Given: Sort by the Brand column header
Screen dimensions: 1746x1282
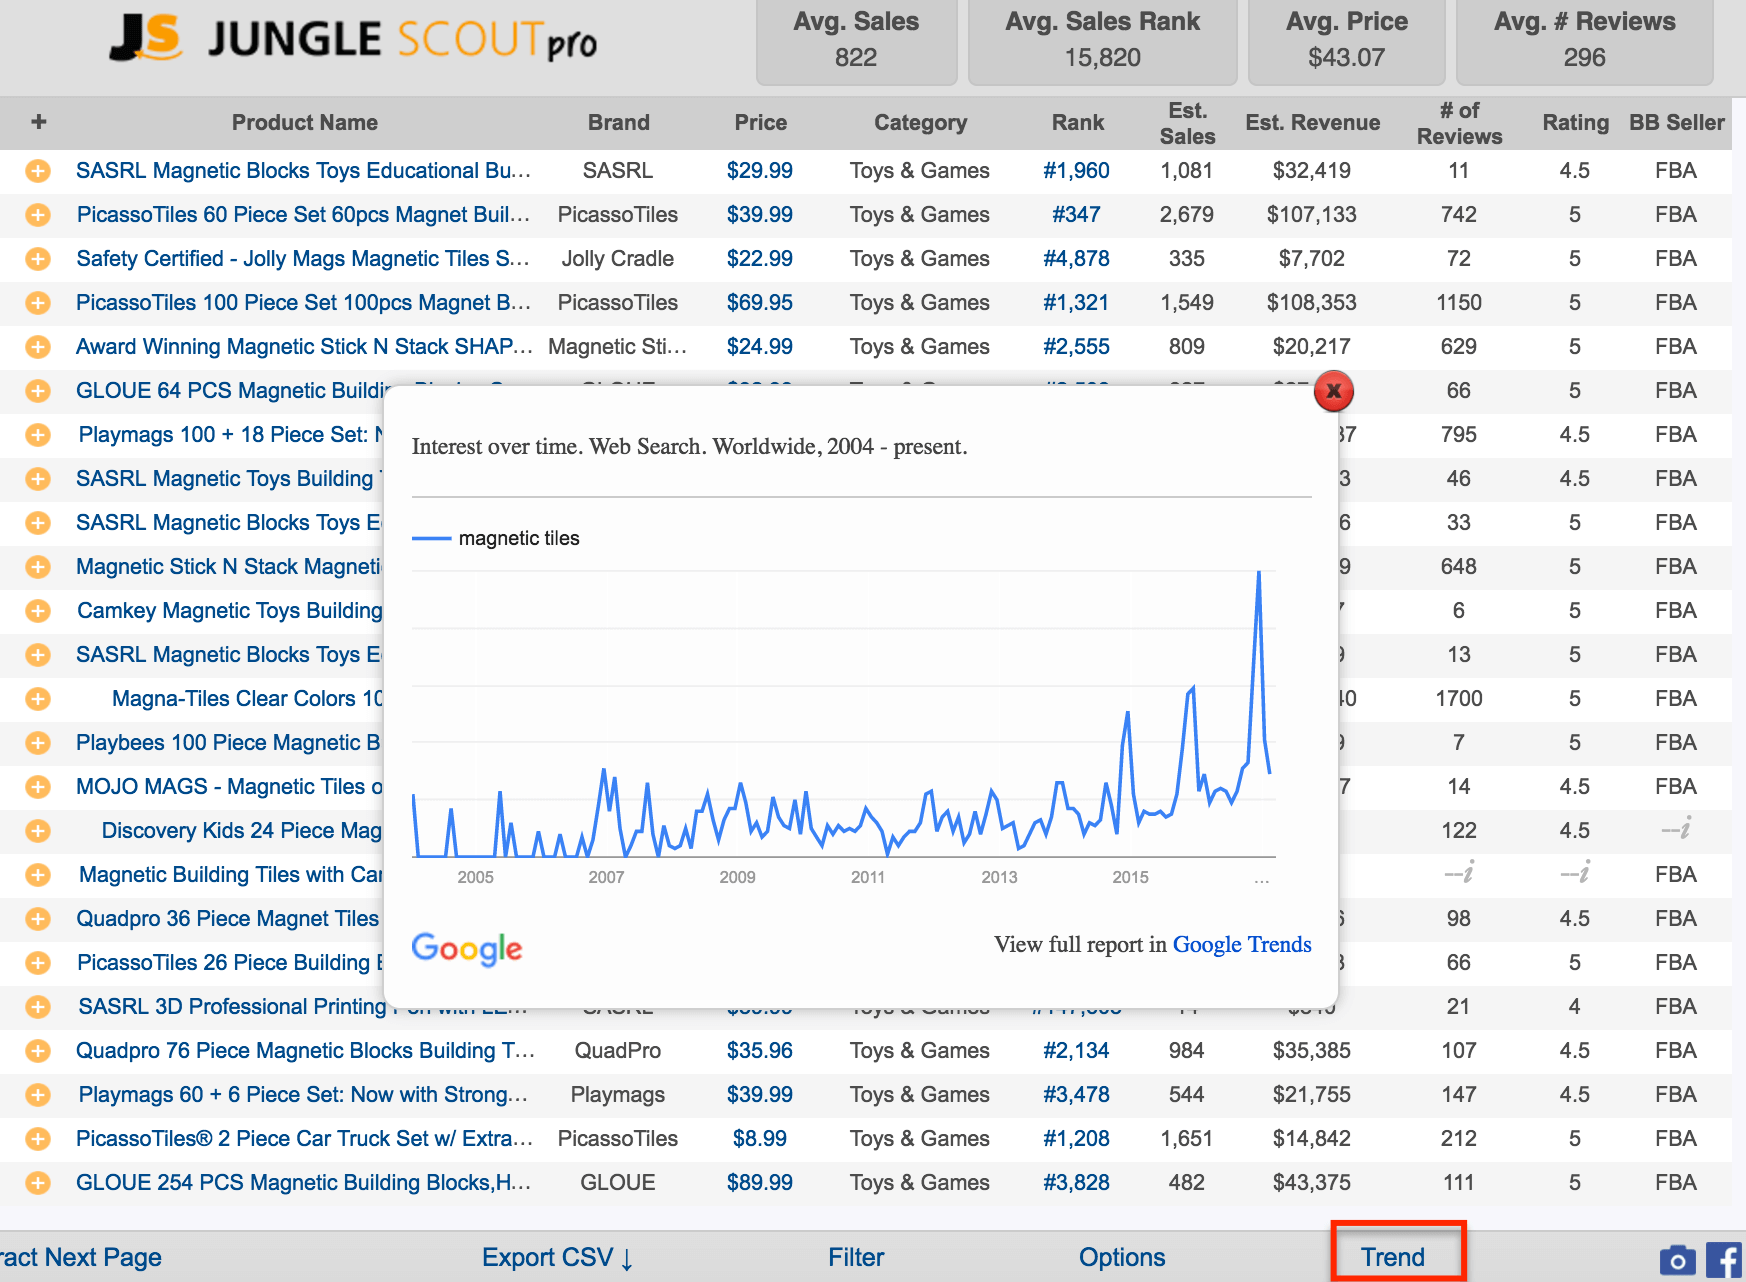Looking at the screenshot, I should pyautogui.click(x=618, y=122).
